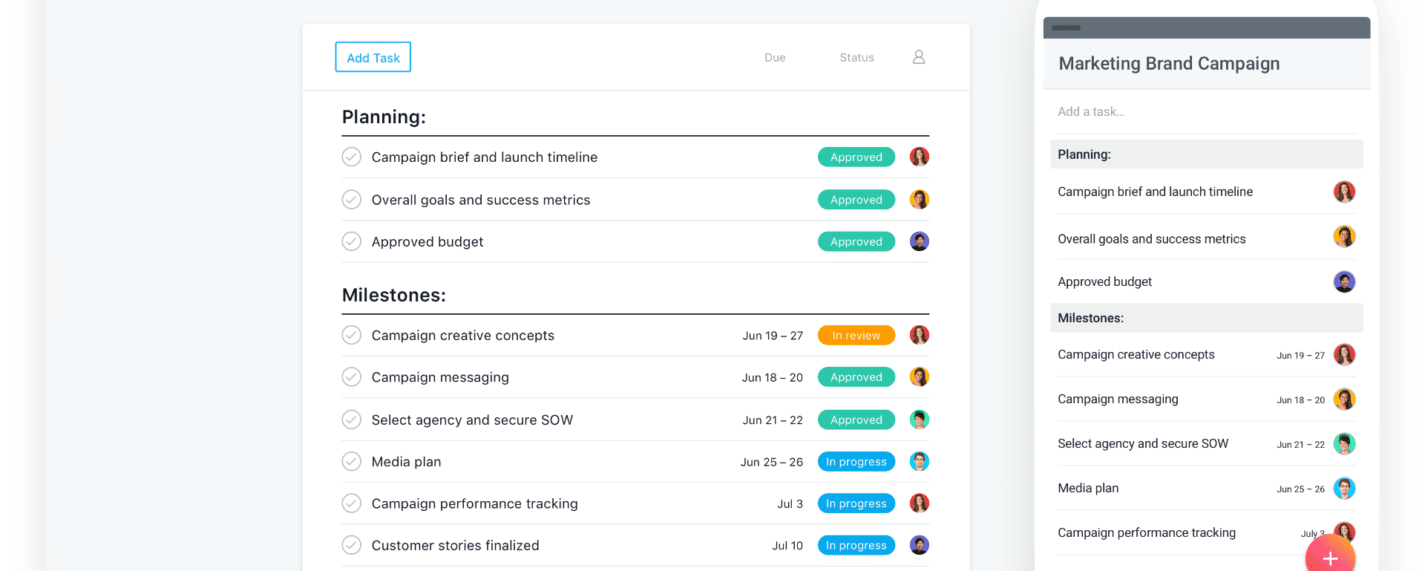Click the Add Task button
The width and height of the screenshot is (1425, 571).
[x=372, y=58]
